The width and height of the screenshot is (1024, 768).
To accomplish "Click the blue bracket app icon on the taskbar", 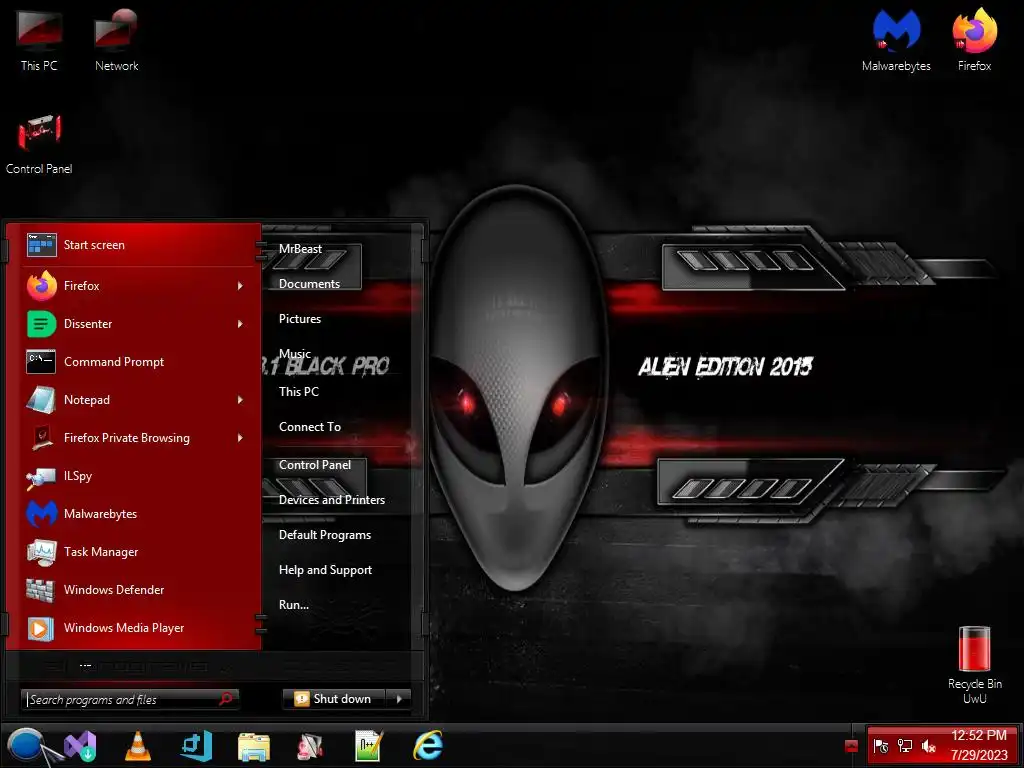I will coord(197,746).
